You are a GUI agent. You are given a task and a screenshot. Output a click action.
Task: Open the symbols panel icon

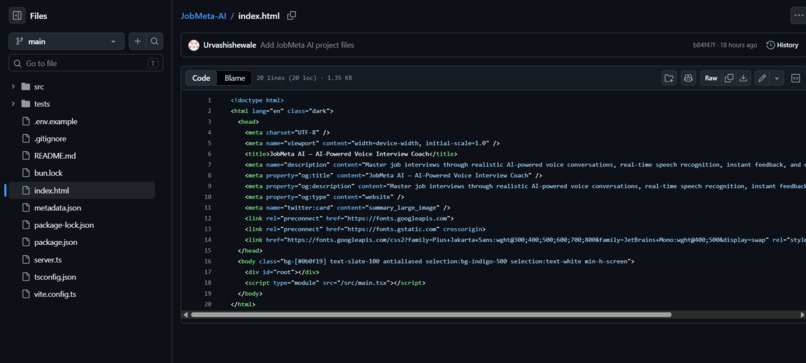795,78
